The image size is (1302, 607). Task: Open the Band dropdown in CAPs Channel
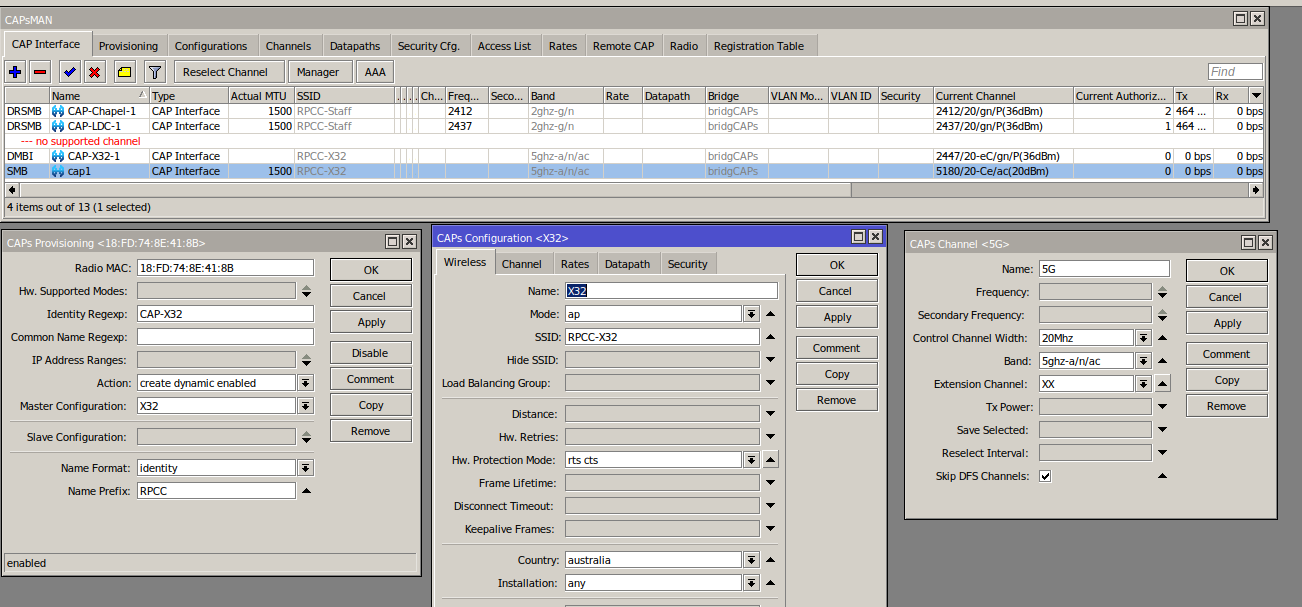(x=1142, y=361)
